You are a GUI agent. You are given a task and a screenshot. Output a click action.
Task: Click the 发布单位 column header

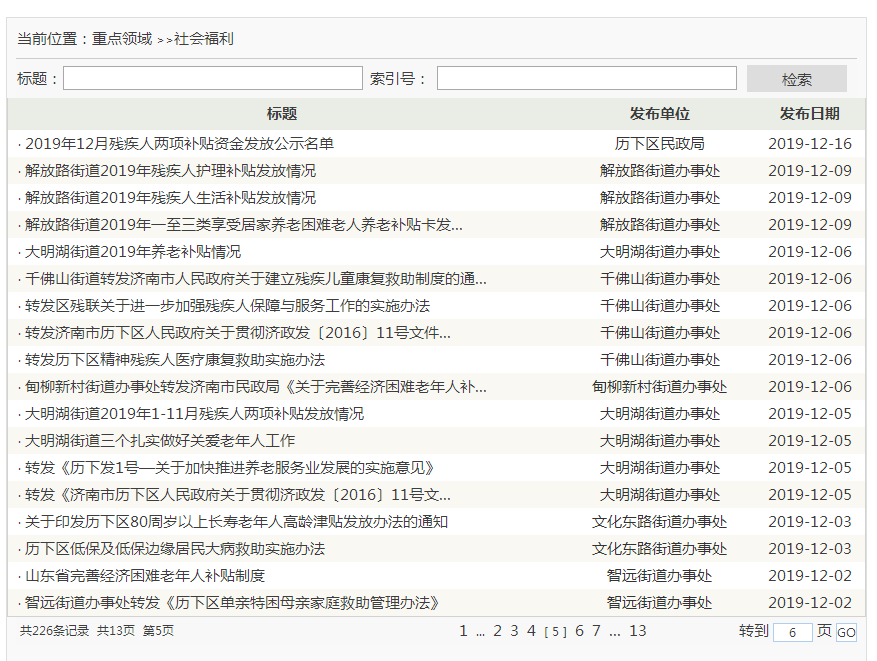click(x=659, y=114)
